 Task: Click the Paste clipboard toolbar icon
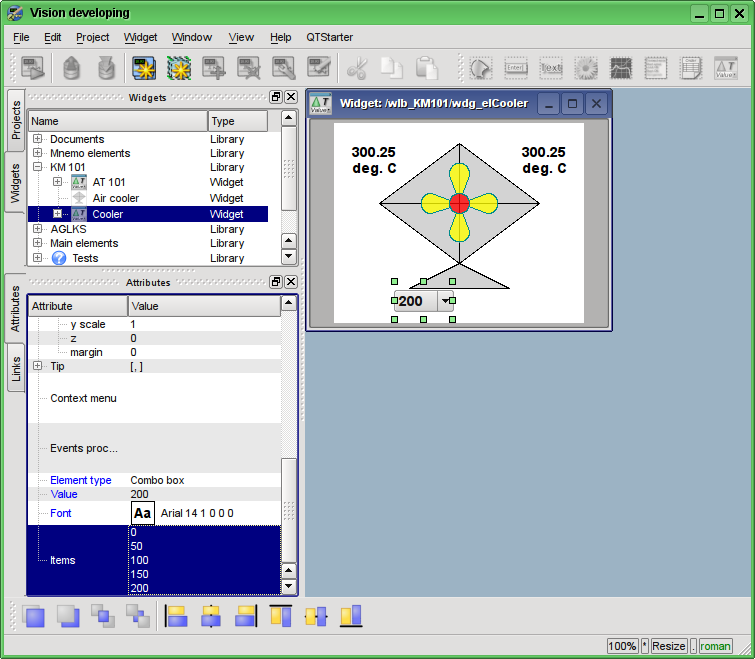[x=427, y=68]
